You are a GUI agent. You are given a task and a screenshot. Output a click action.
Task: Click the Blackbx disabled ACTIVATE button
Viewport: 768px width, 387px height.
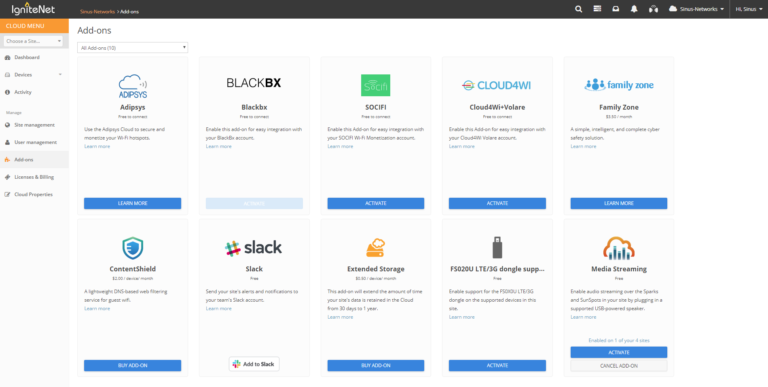click(254, 203)
